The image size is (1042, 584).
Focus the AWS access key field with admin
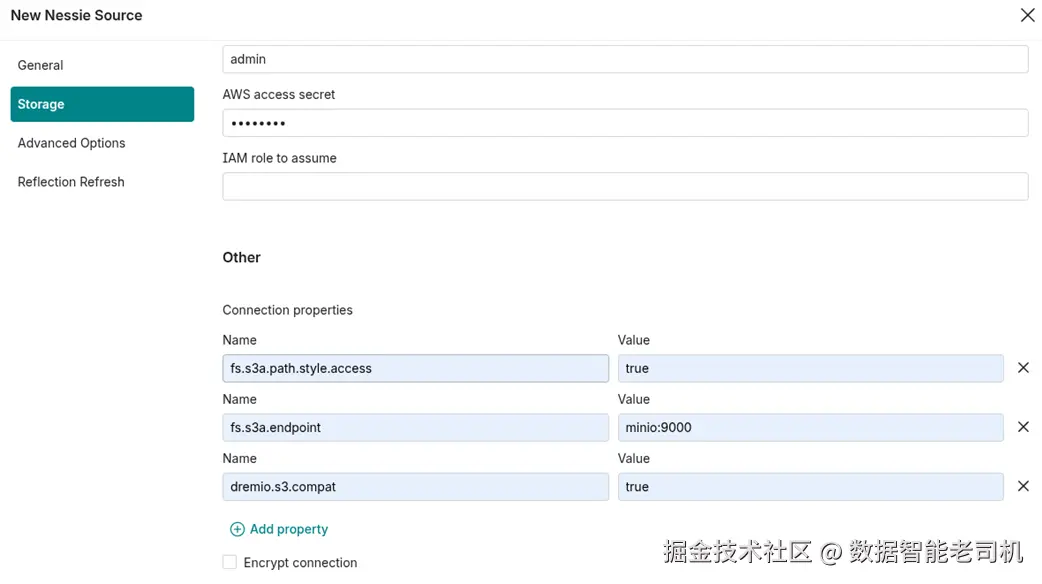(x=625, y=59)
